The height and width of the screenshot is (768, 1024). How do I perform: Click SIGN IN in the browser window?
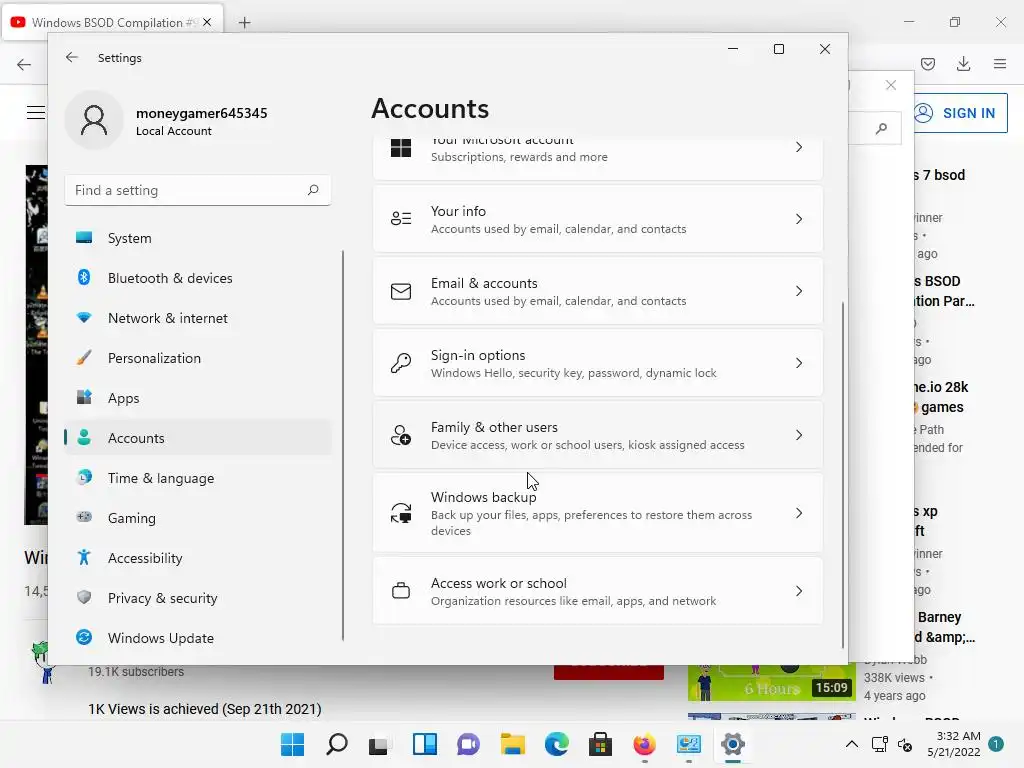pos(959,113)
